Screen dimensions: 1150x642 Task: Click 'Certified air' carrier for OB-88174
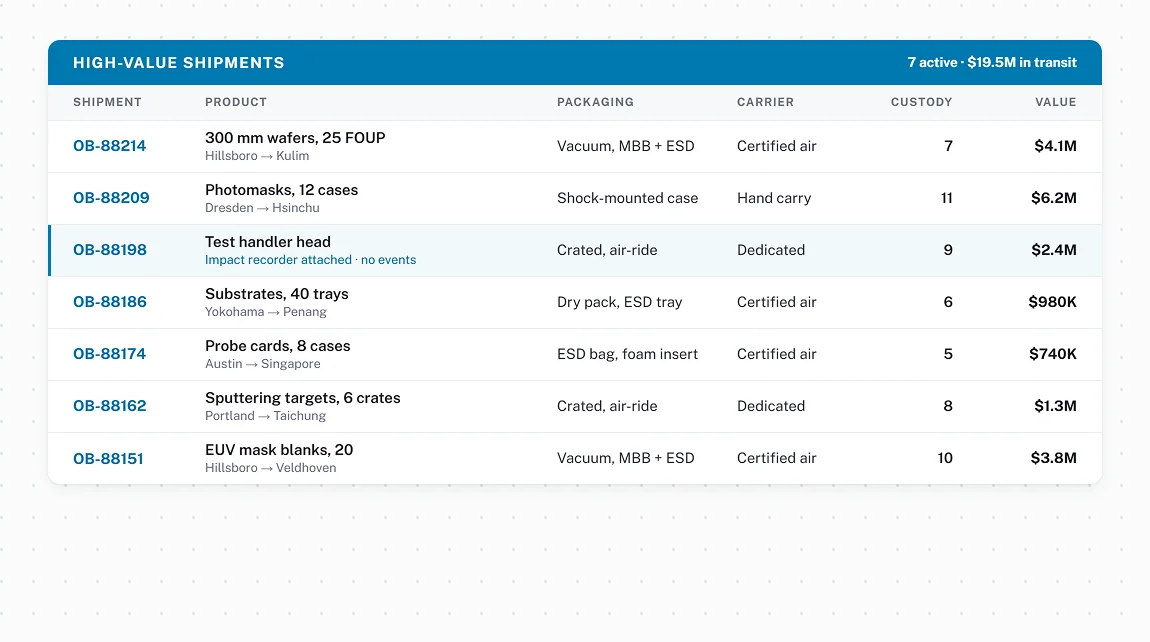(x=777, y=354)
